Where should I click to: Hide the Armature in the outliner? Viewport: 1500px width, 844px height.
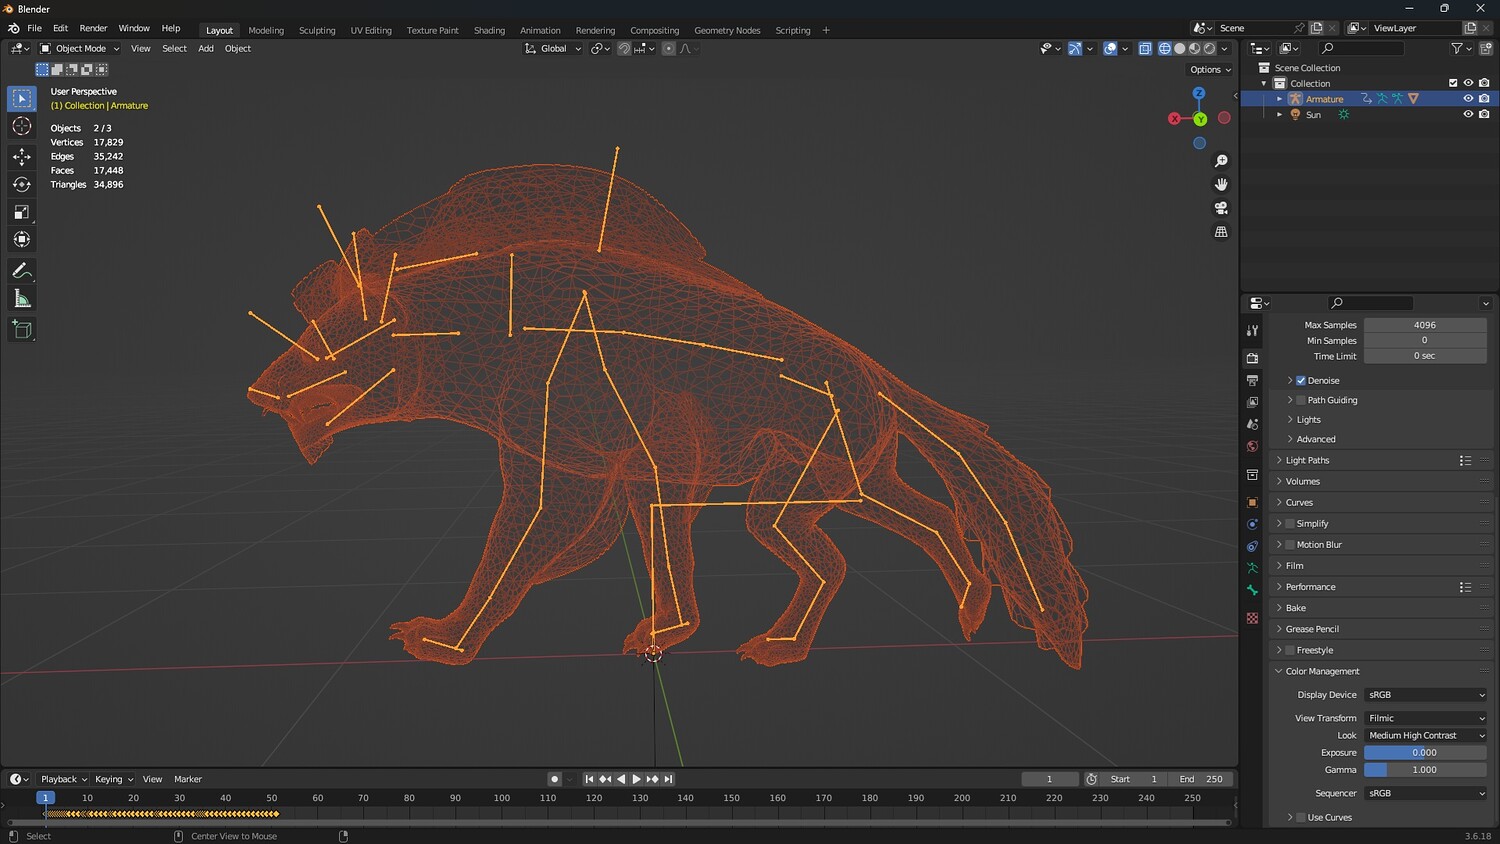pos(1468,99)
